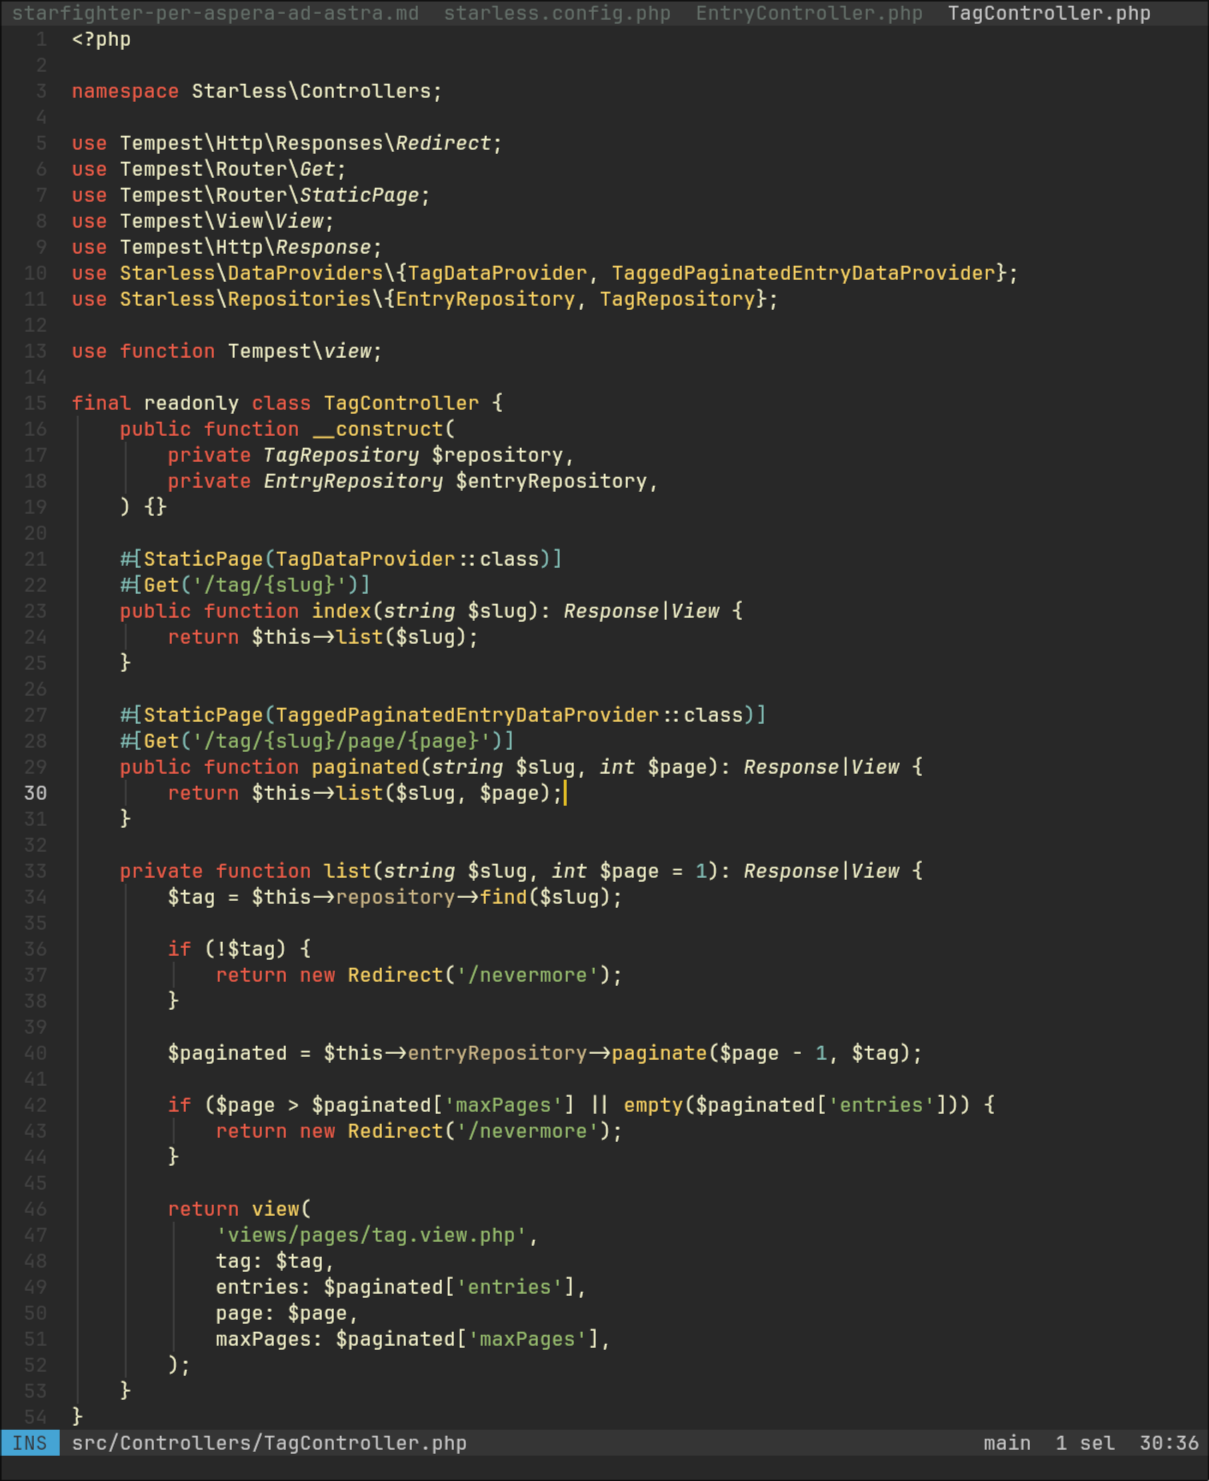Click 'Tempest\view' in the use function line

[299, 351]
